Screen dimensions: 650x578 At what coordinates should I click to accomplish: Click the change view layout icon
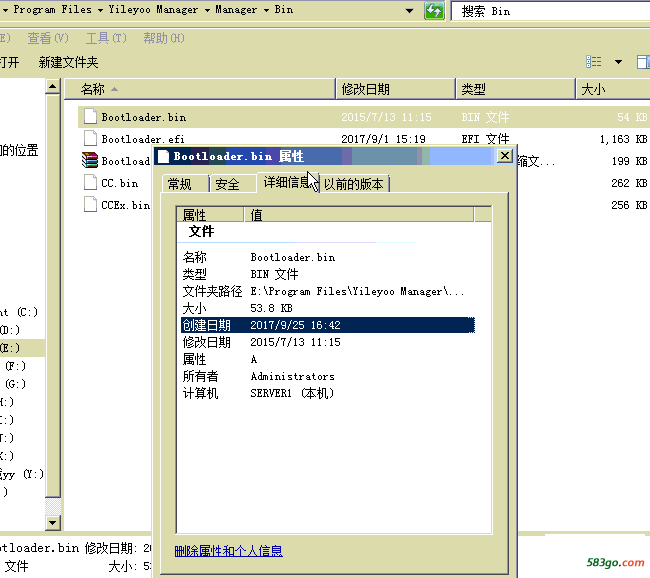(594, 62)
